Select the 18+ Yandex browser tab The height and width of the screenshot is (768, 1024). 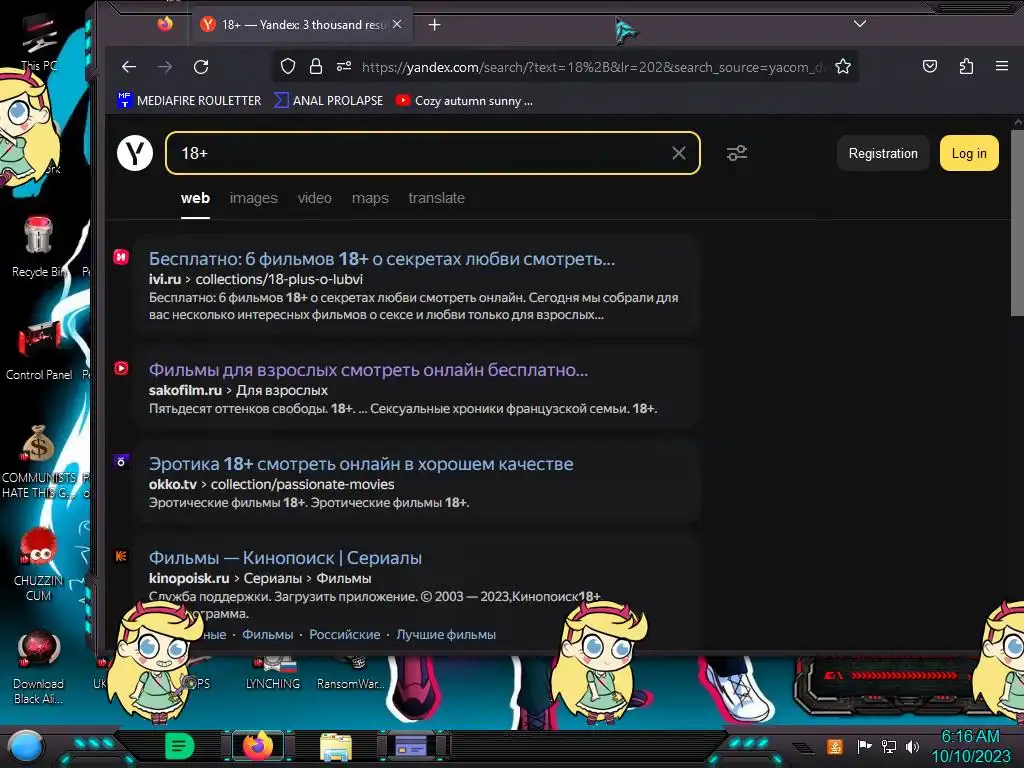click(x=302, y=25)
